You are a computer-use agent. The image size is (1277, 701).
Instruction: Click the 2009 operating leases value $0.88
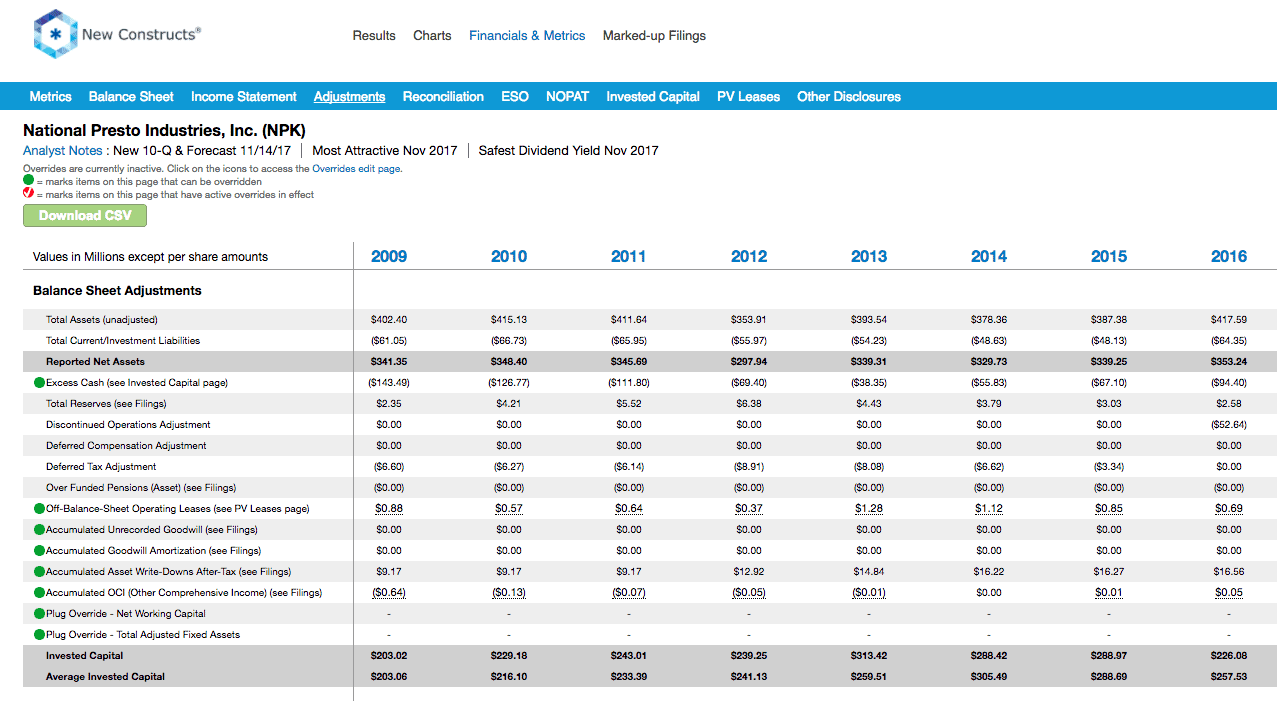tap(389, 509)
